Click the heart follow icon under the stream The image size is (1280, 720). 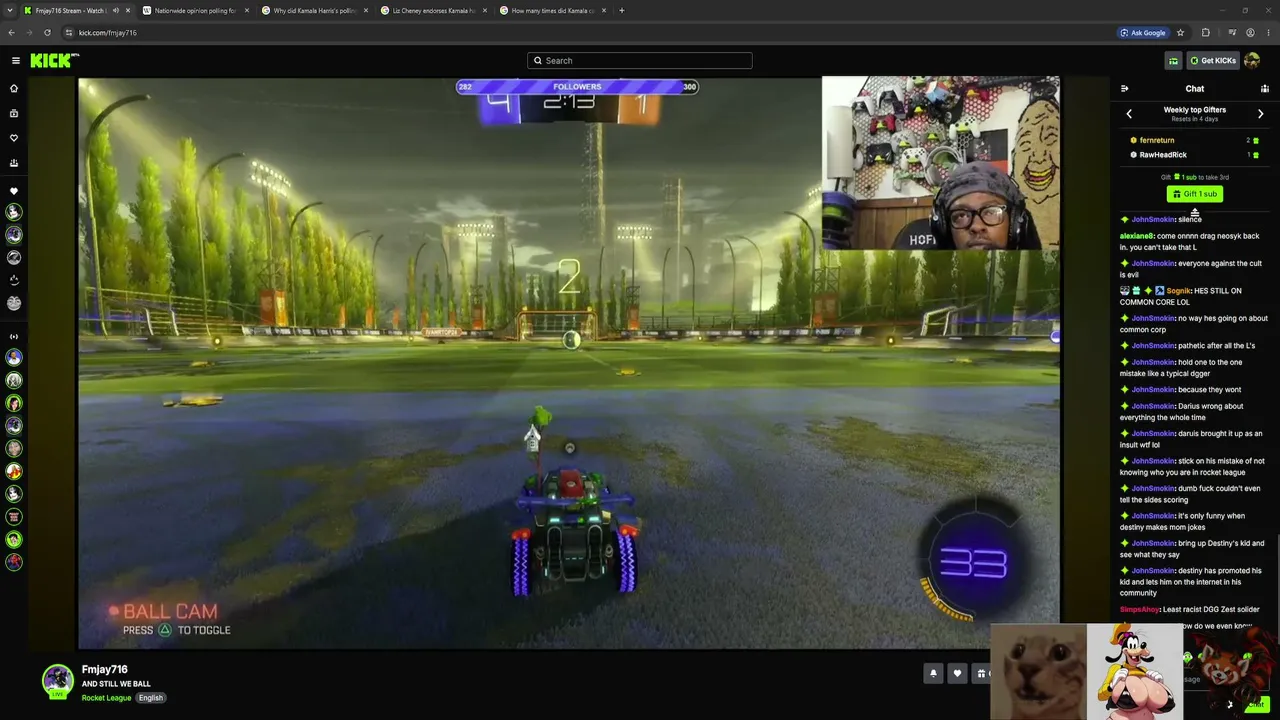point(957,673)
